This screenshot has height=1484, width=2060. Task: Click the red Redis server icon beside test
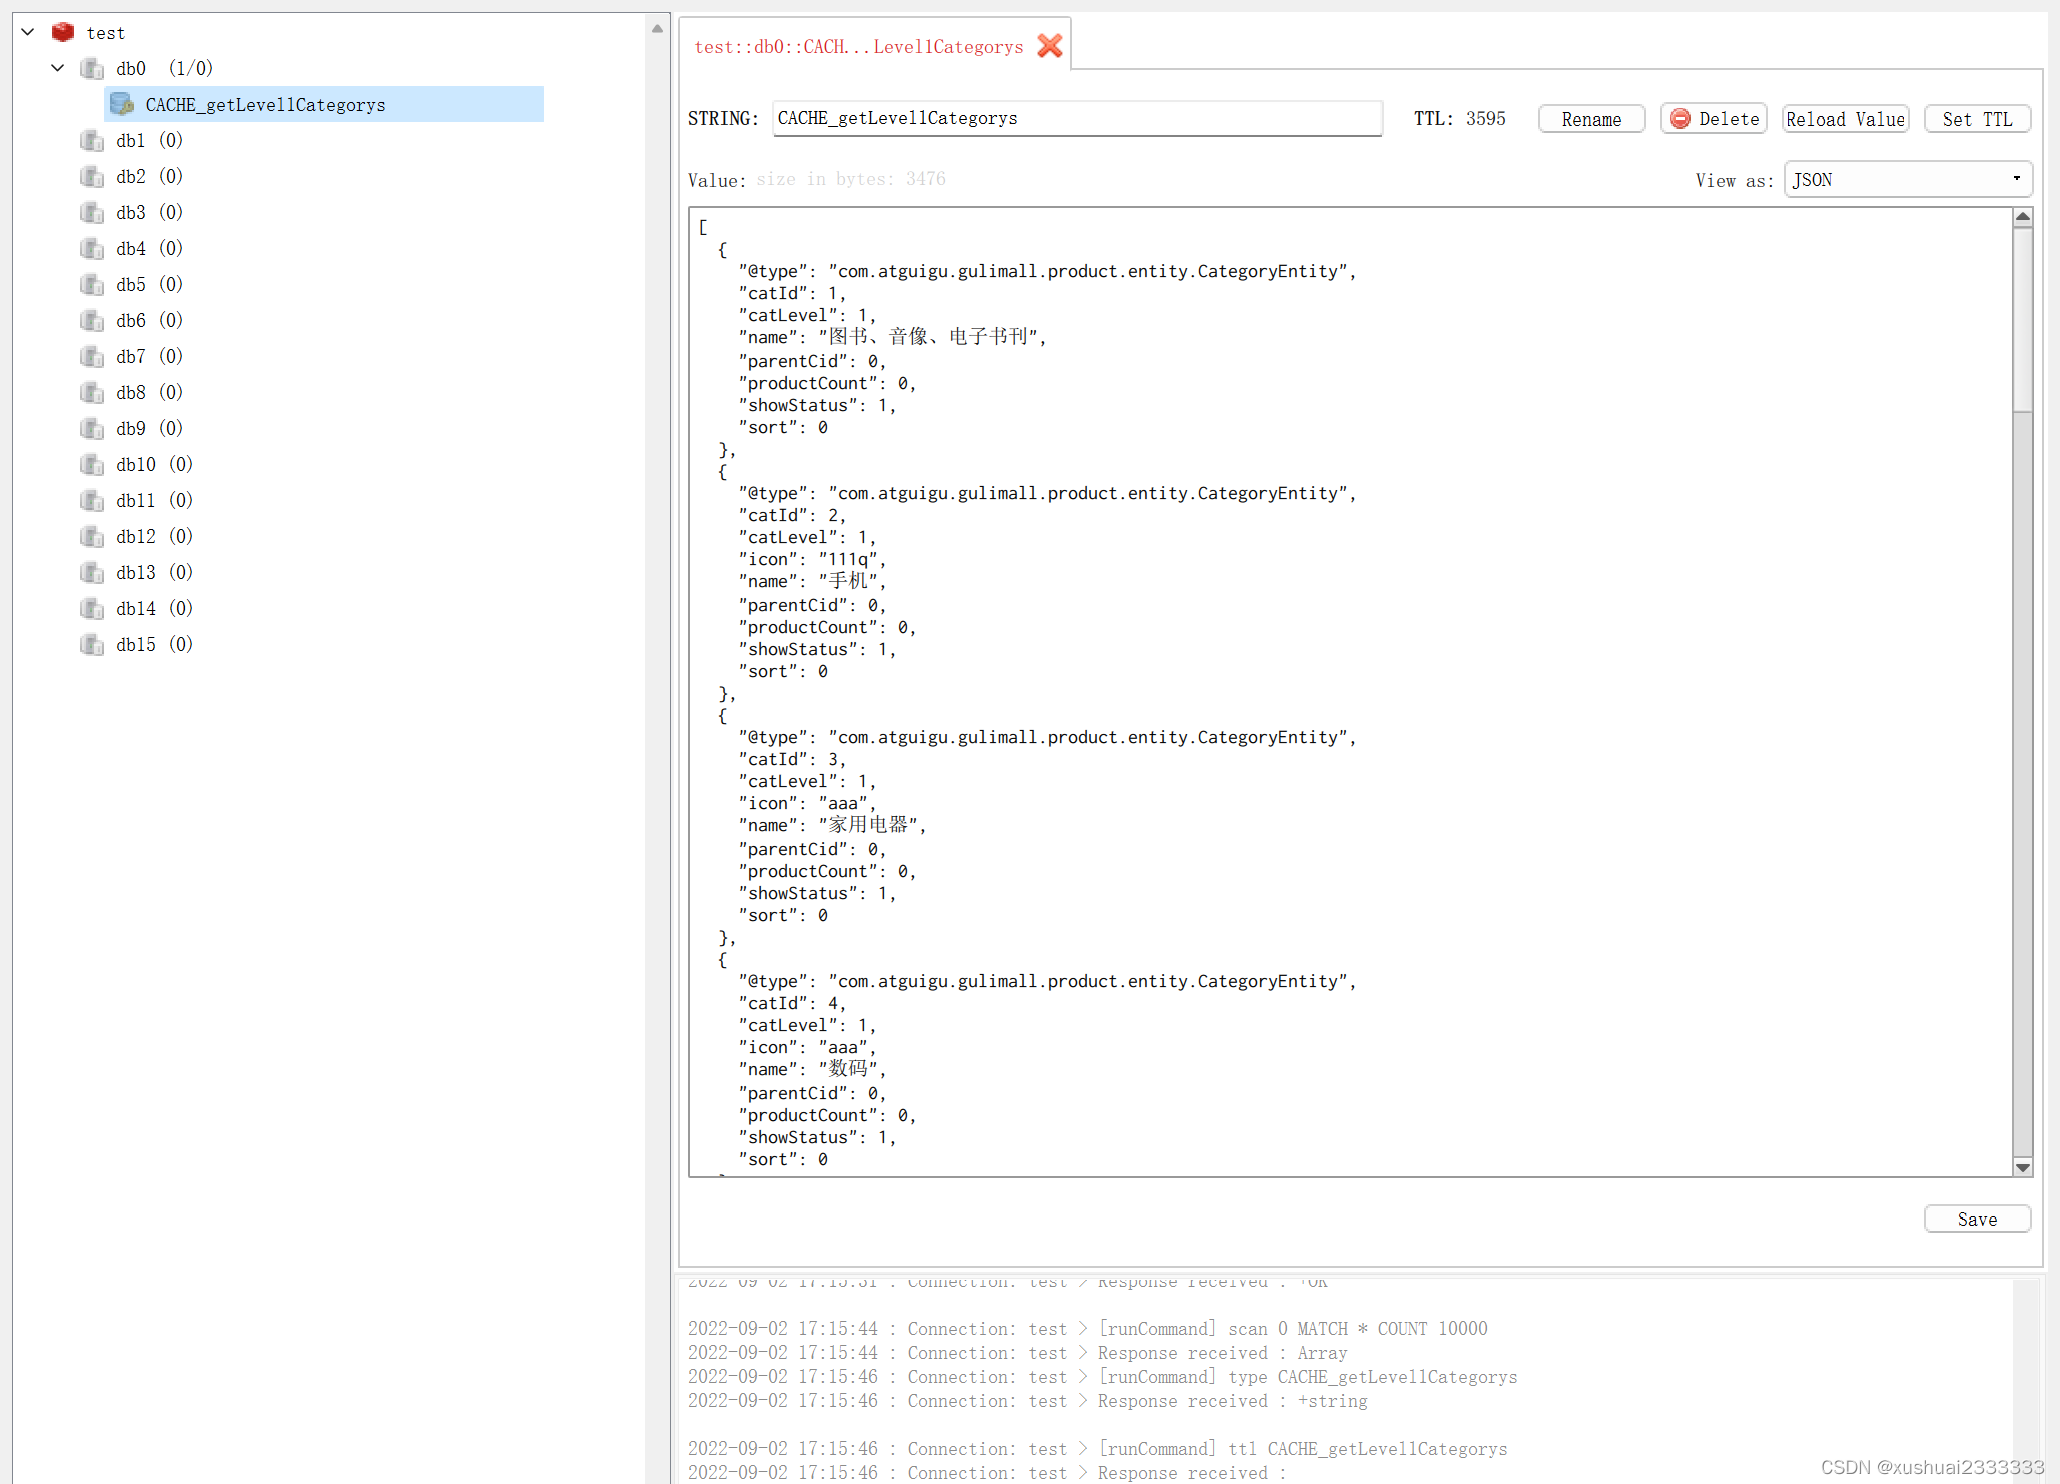pyautogui.click(x=62, y=31)
